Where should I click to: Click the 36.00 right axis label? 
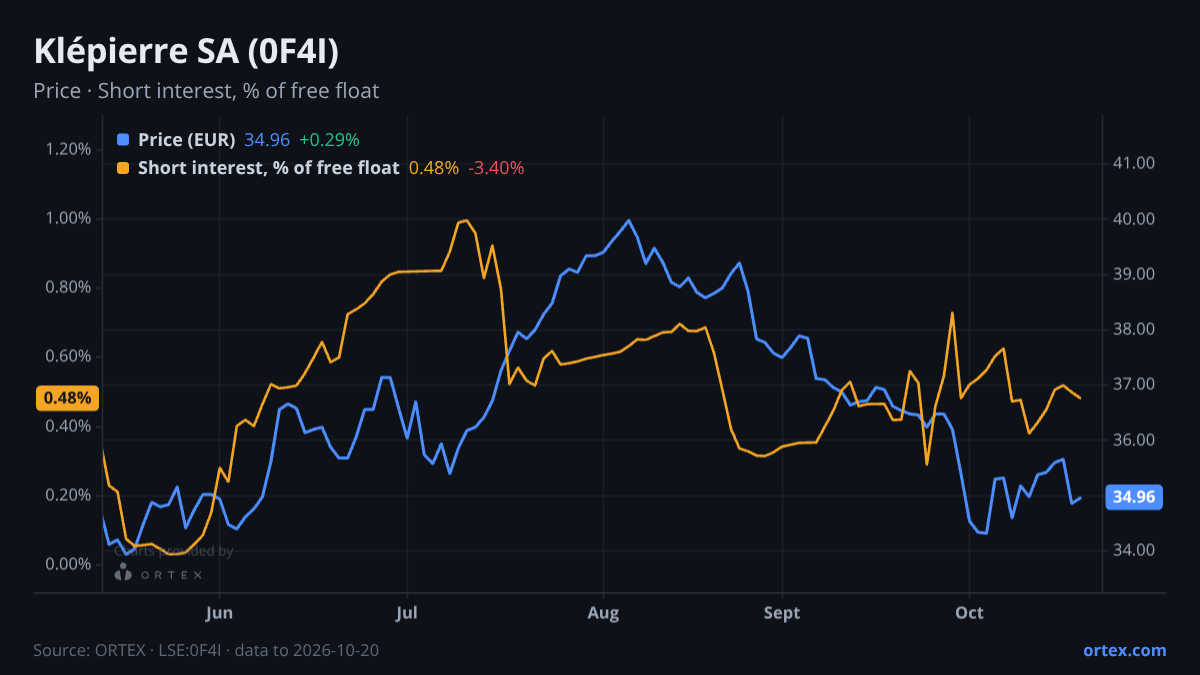point(1133,440)
